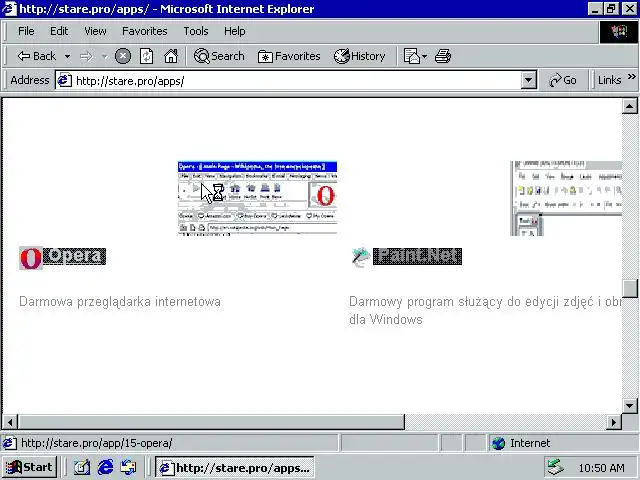Click the Forward arrow button
Image resolution: width=640 pixels, height=480 pixels.
click(86, 56)
